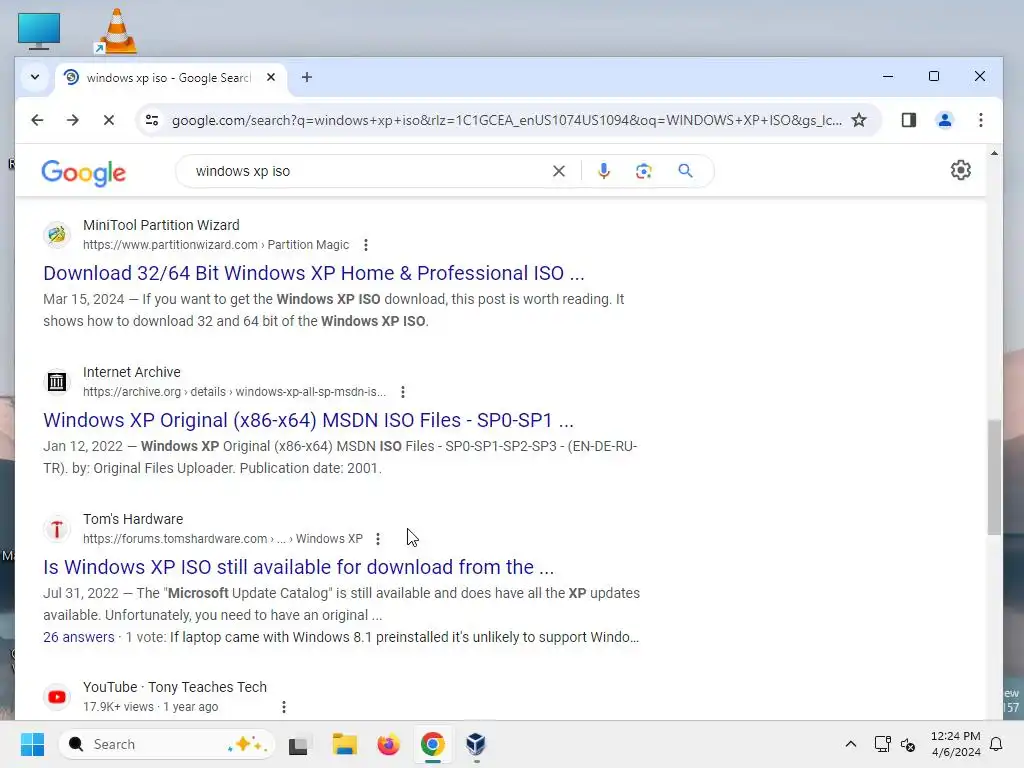1024x768 pixels.
Task: Select VLC media player desktop shortcut
Action: pyautogui.click(x=116, y=31)
